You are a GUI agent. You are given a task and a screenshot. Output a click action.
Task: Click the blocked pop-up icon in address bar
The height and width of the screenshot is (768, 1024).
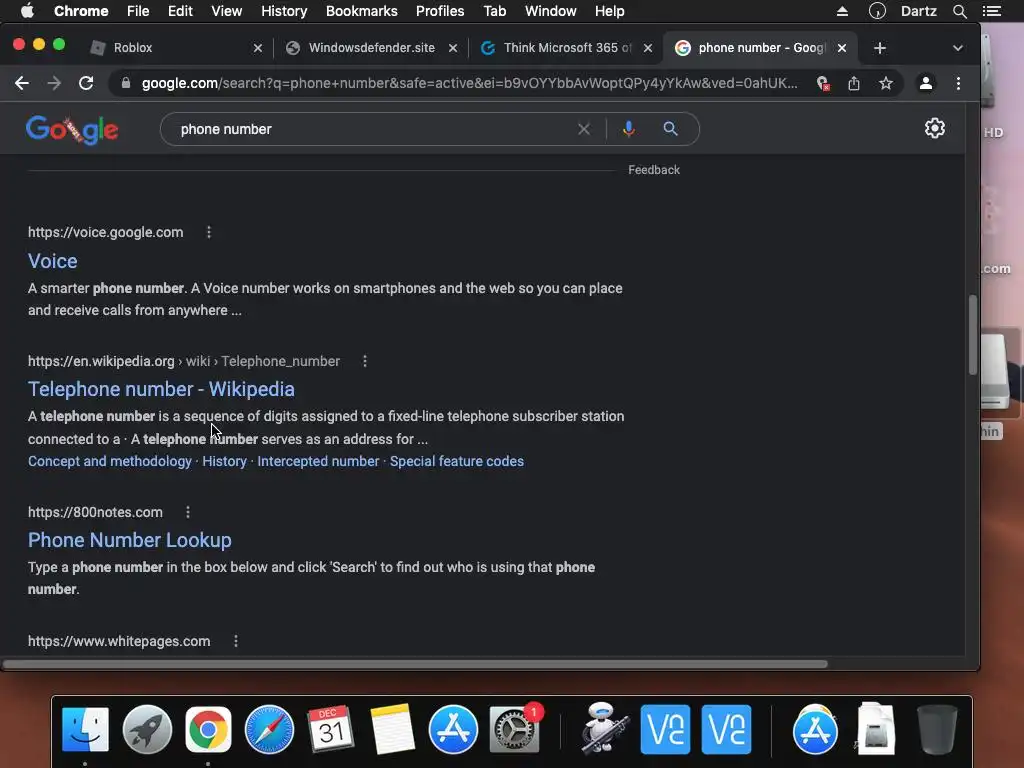tap(823, 84)
